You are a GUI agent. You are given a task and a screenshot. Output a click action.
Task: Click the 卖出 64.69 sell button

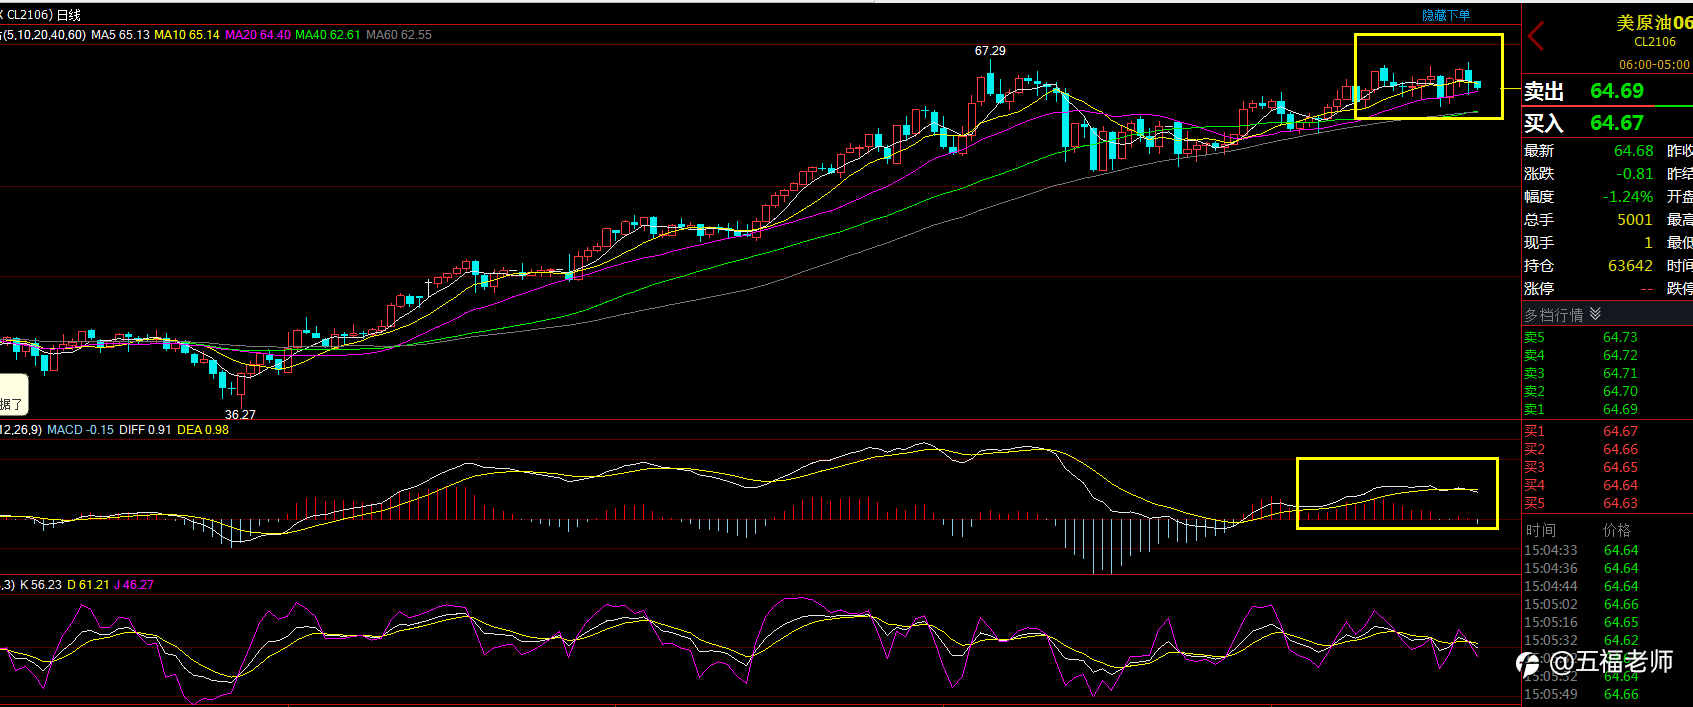(x=1607, y=91)
